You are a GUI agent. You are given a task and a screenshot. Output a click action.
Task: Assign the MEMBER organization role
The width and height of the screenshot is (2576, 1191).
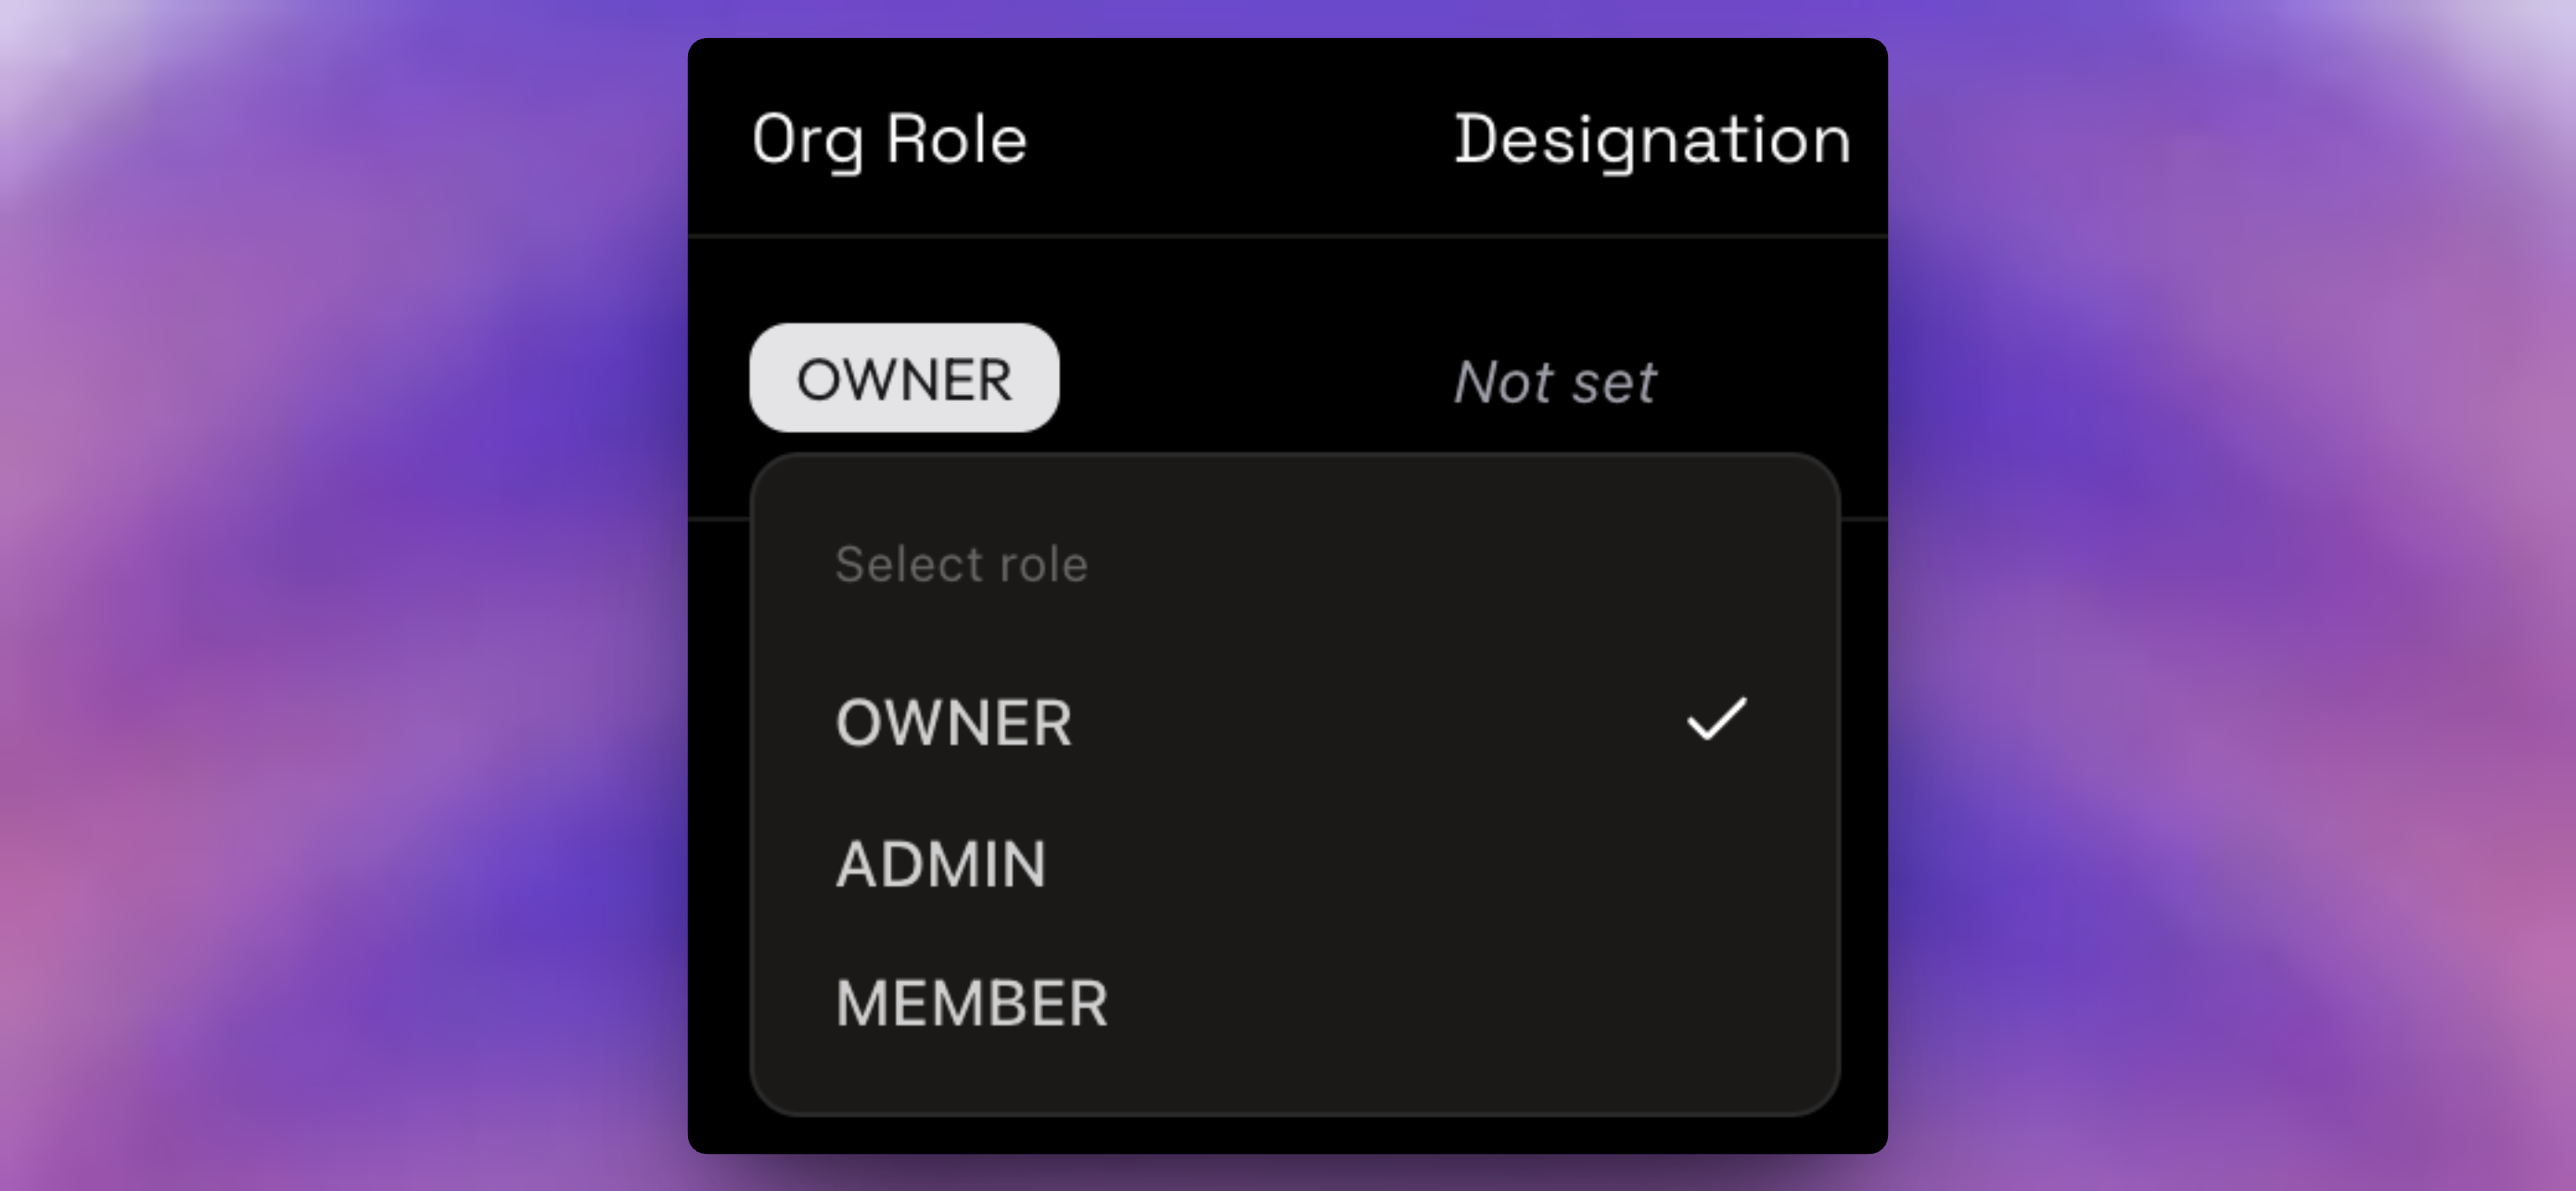[1295, 1003]
